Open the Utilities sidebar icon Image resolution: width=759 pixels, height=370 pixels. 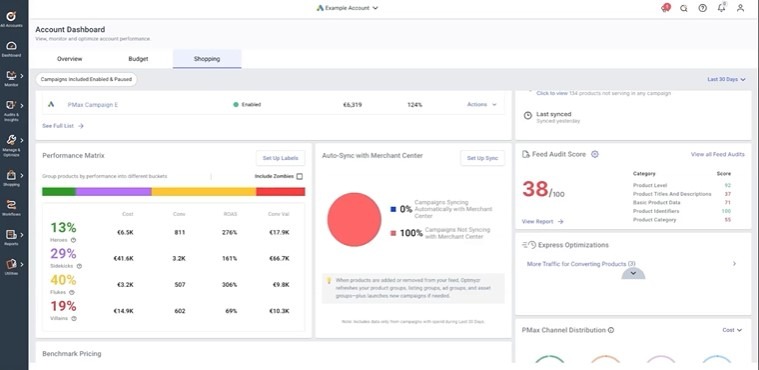click(x=11, y=267)
